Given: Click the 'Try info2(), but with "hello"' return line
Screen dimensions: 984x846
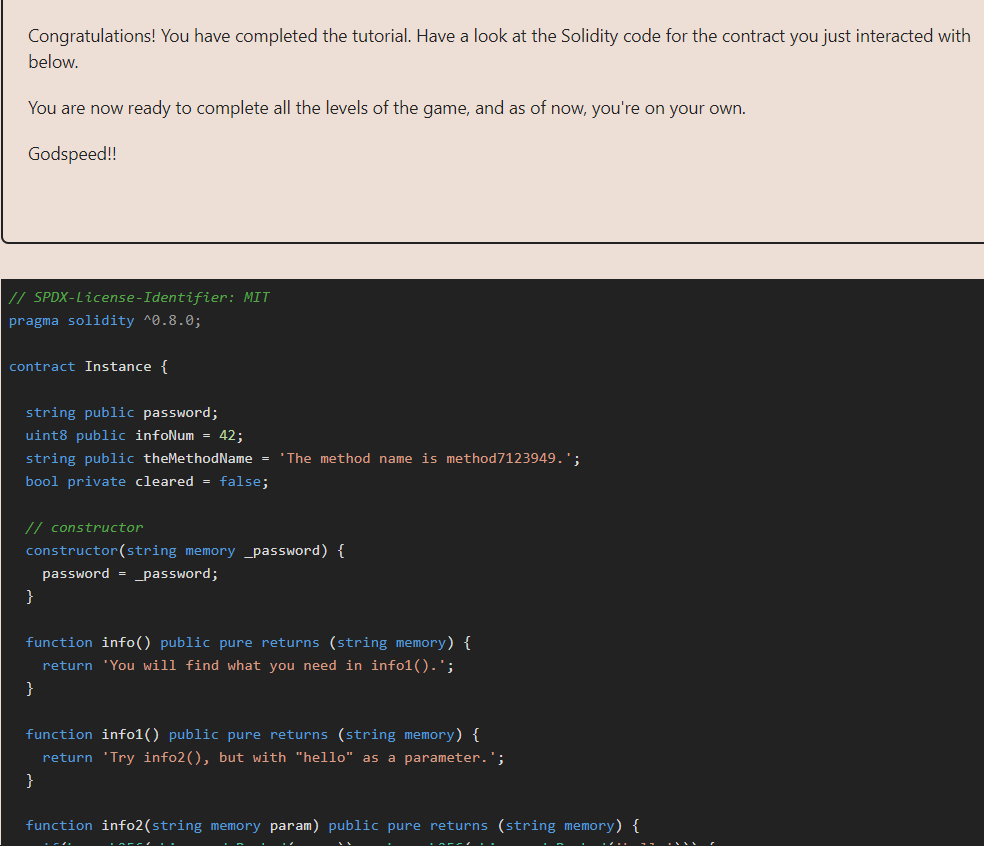Looking at the screenshot, I should (x=274, y=758).
